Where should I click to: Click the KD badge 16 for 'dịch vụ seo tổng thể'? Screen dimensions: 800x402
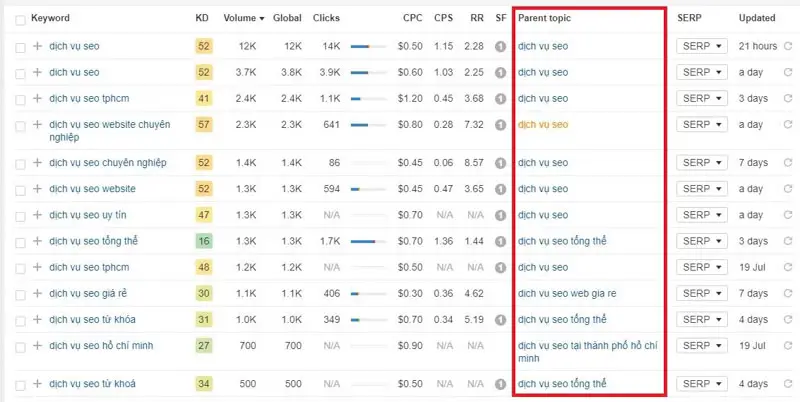coord(204,241)
